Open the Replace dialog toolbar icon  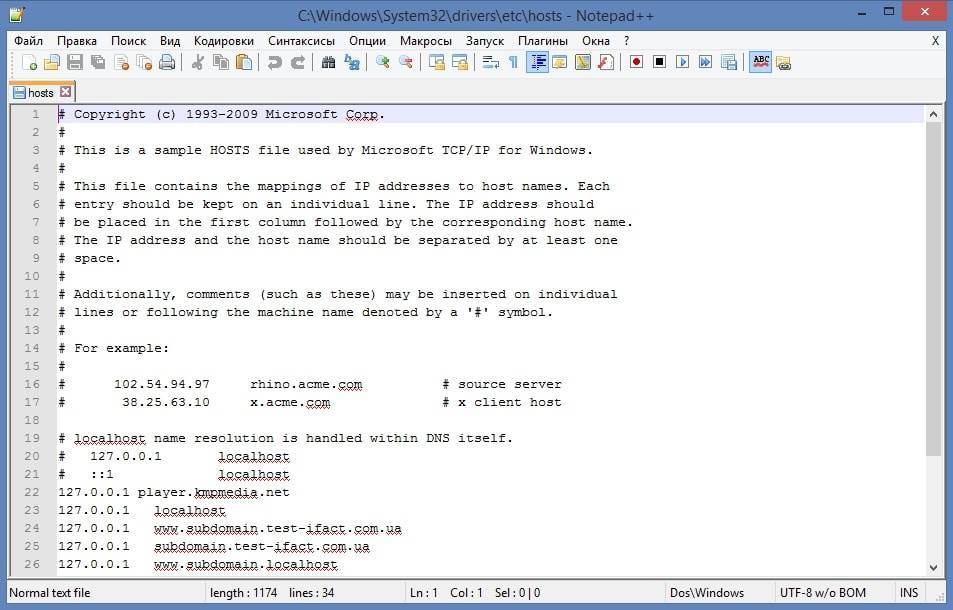[x=351, y=62]
